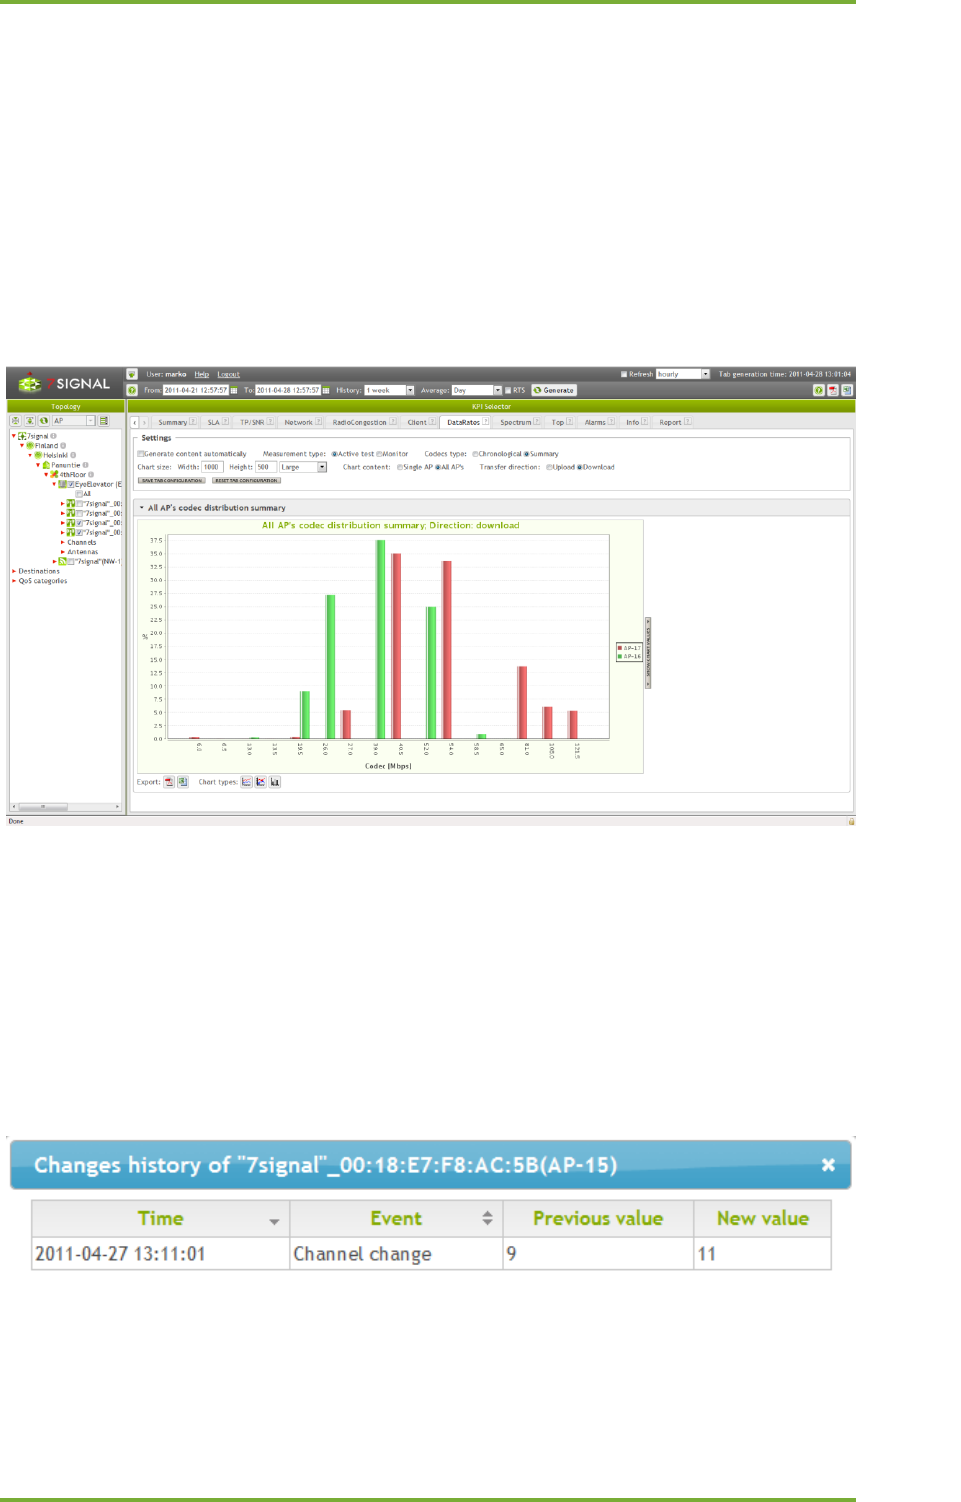Switch to the Network tab
This screenshot has height=1502, width=961.
[298, 422]
